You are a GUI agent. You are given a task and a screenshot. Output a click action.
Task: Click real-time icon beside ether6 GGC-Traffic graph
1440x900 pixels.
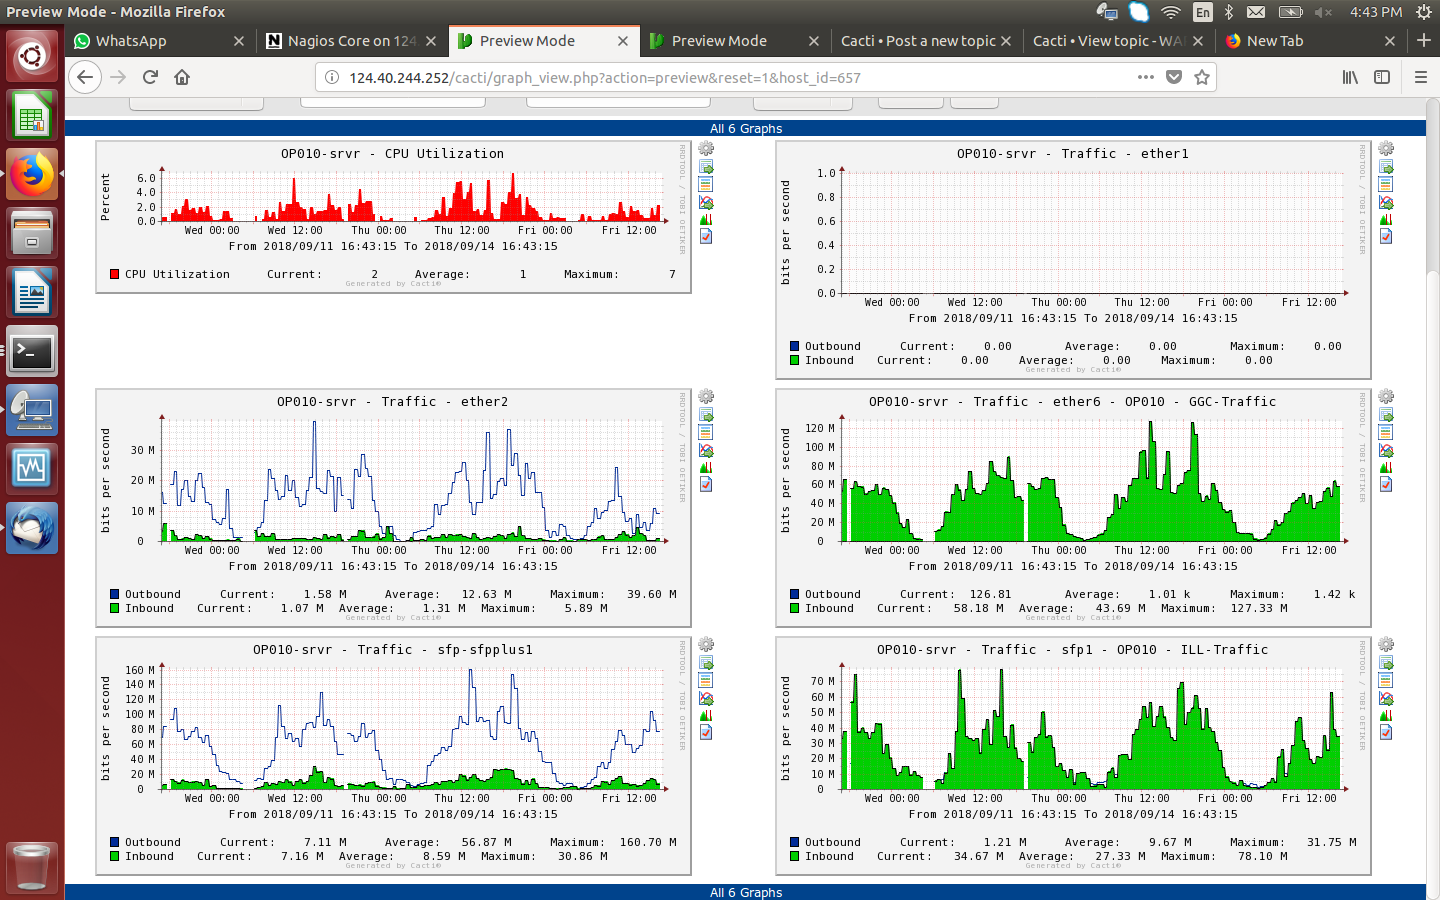click(x=1386, y=450)
